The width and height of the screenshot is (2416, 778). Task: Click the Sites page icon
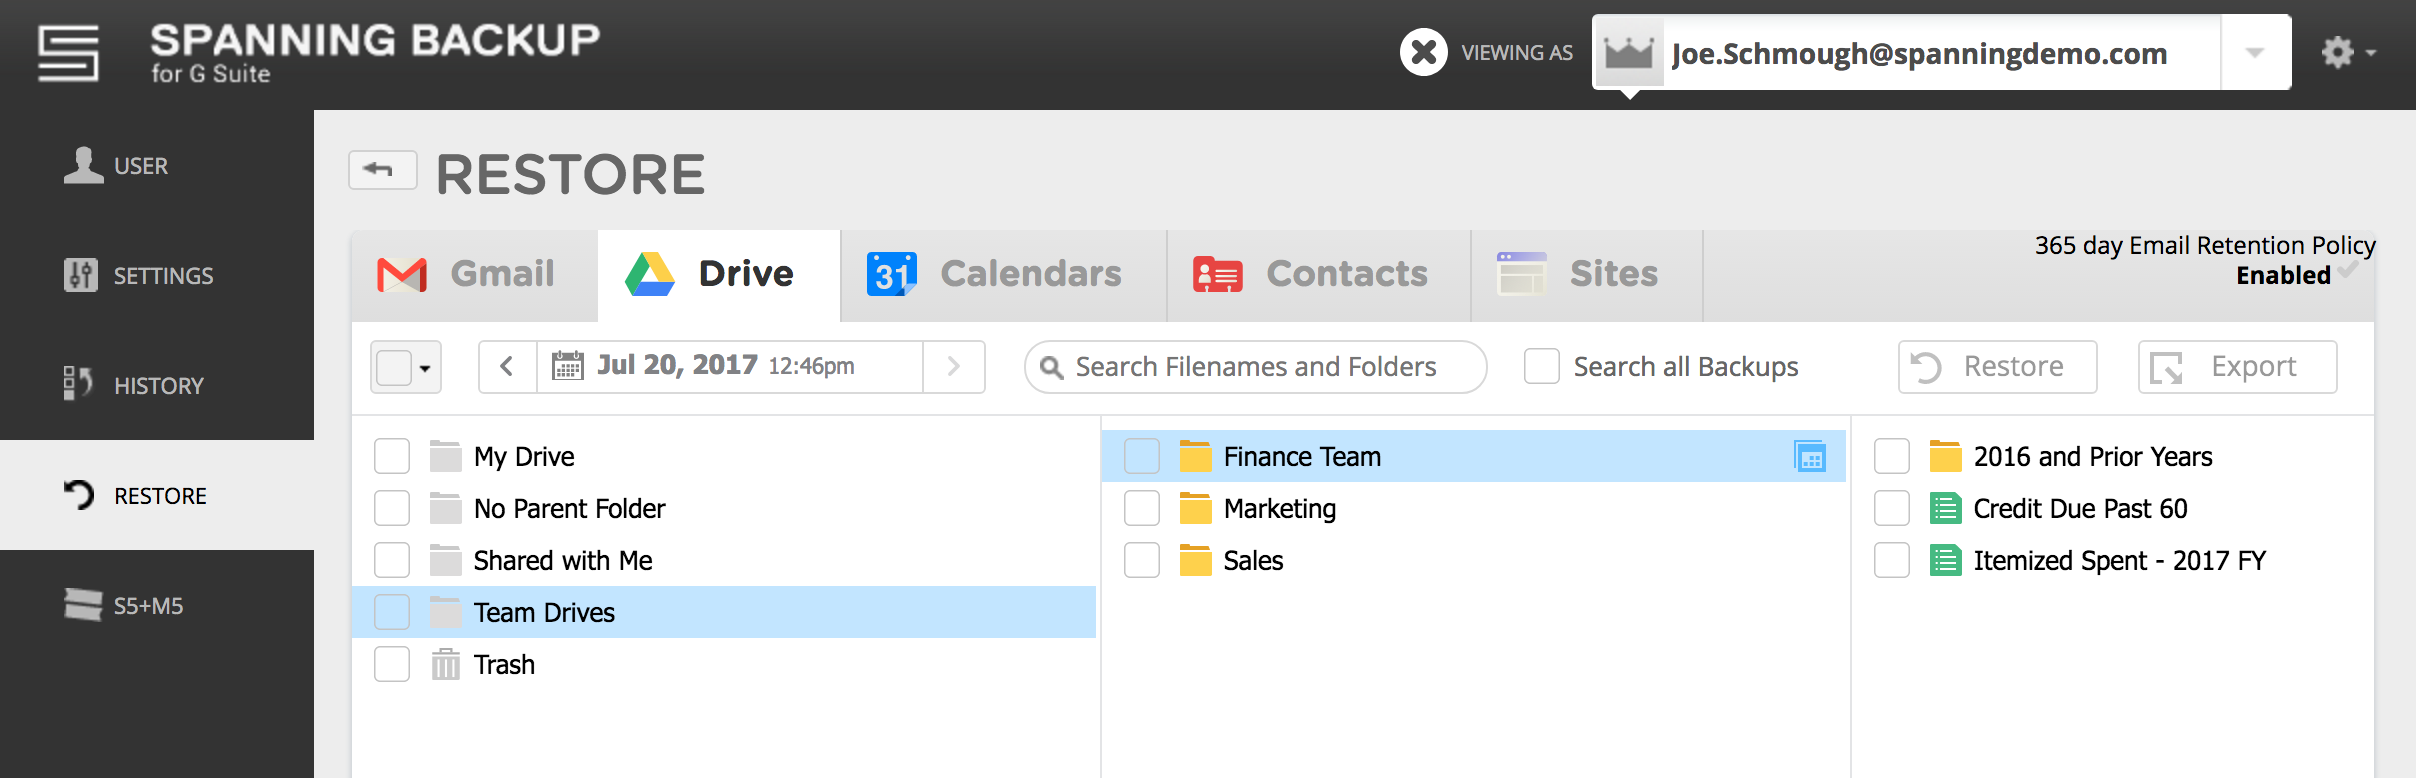point(1521,274)
